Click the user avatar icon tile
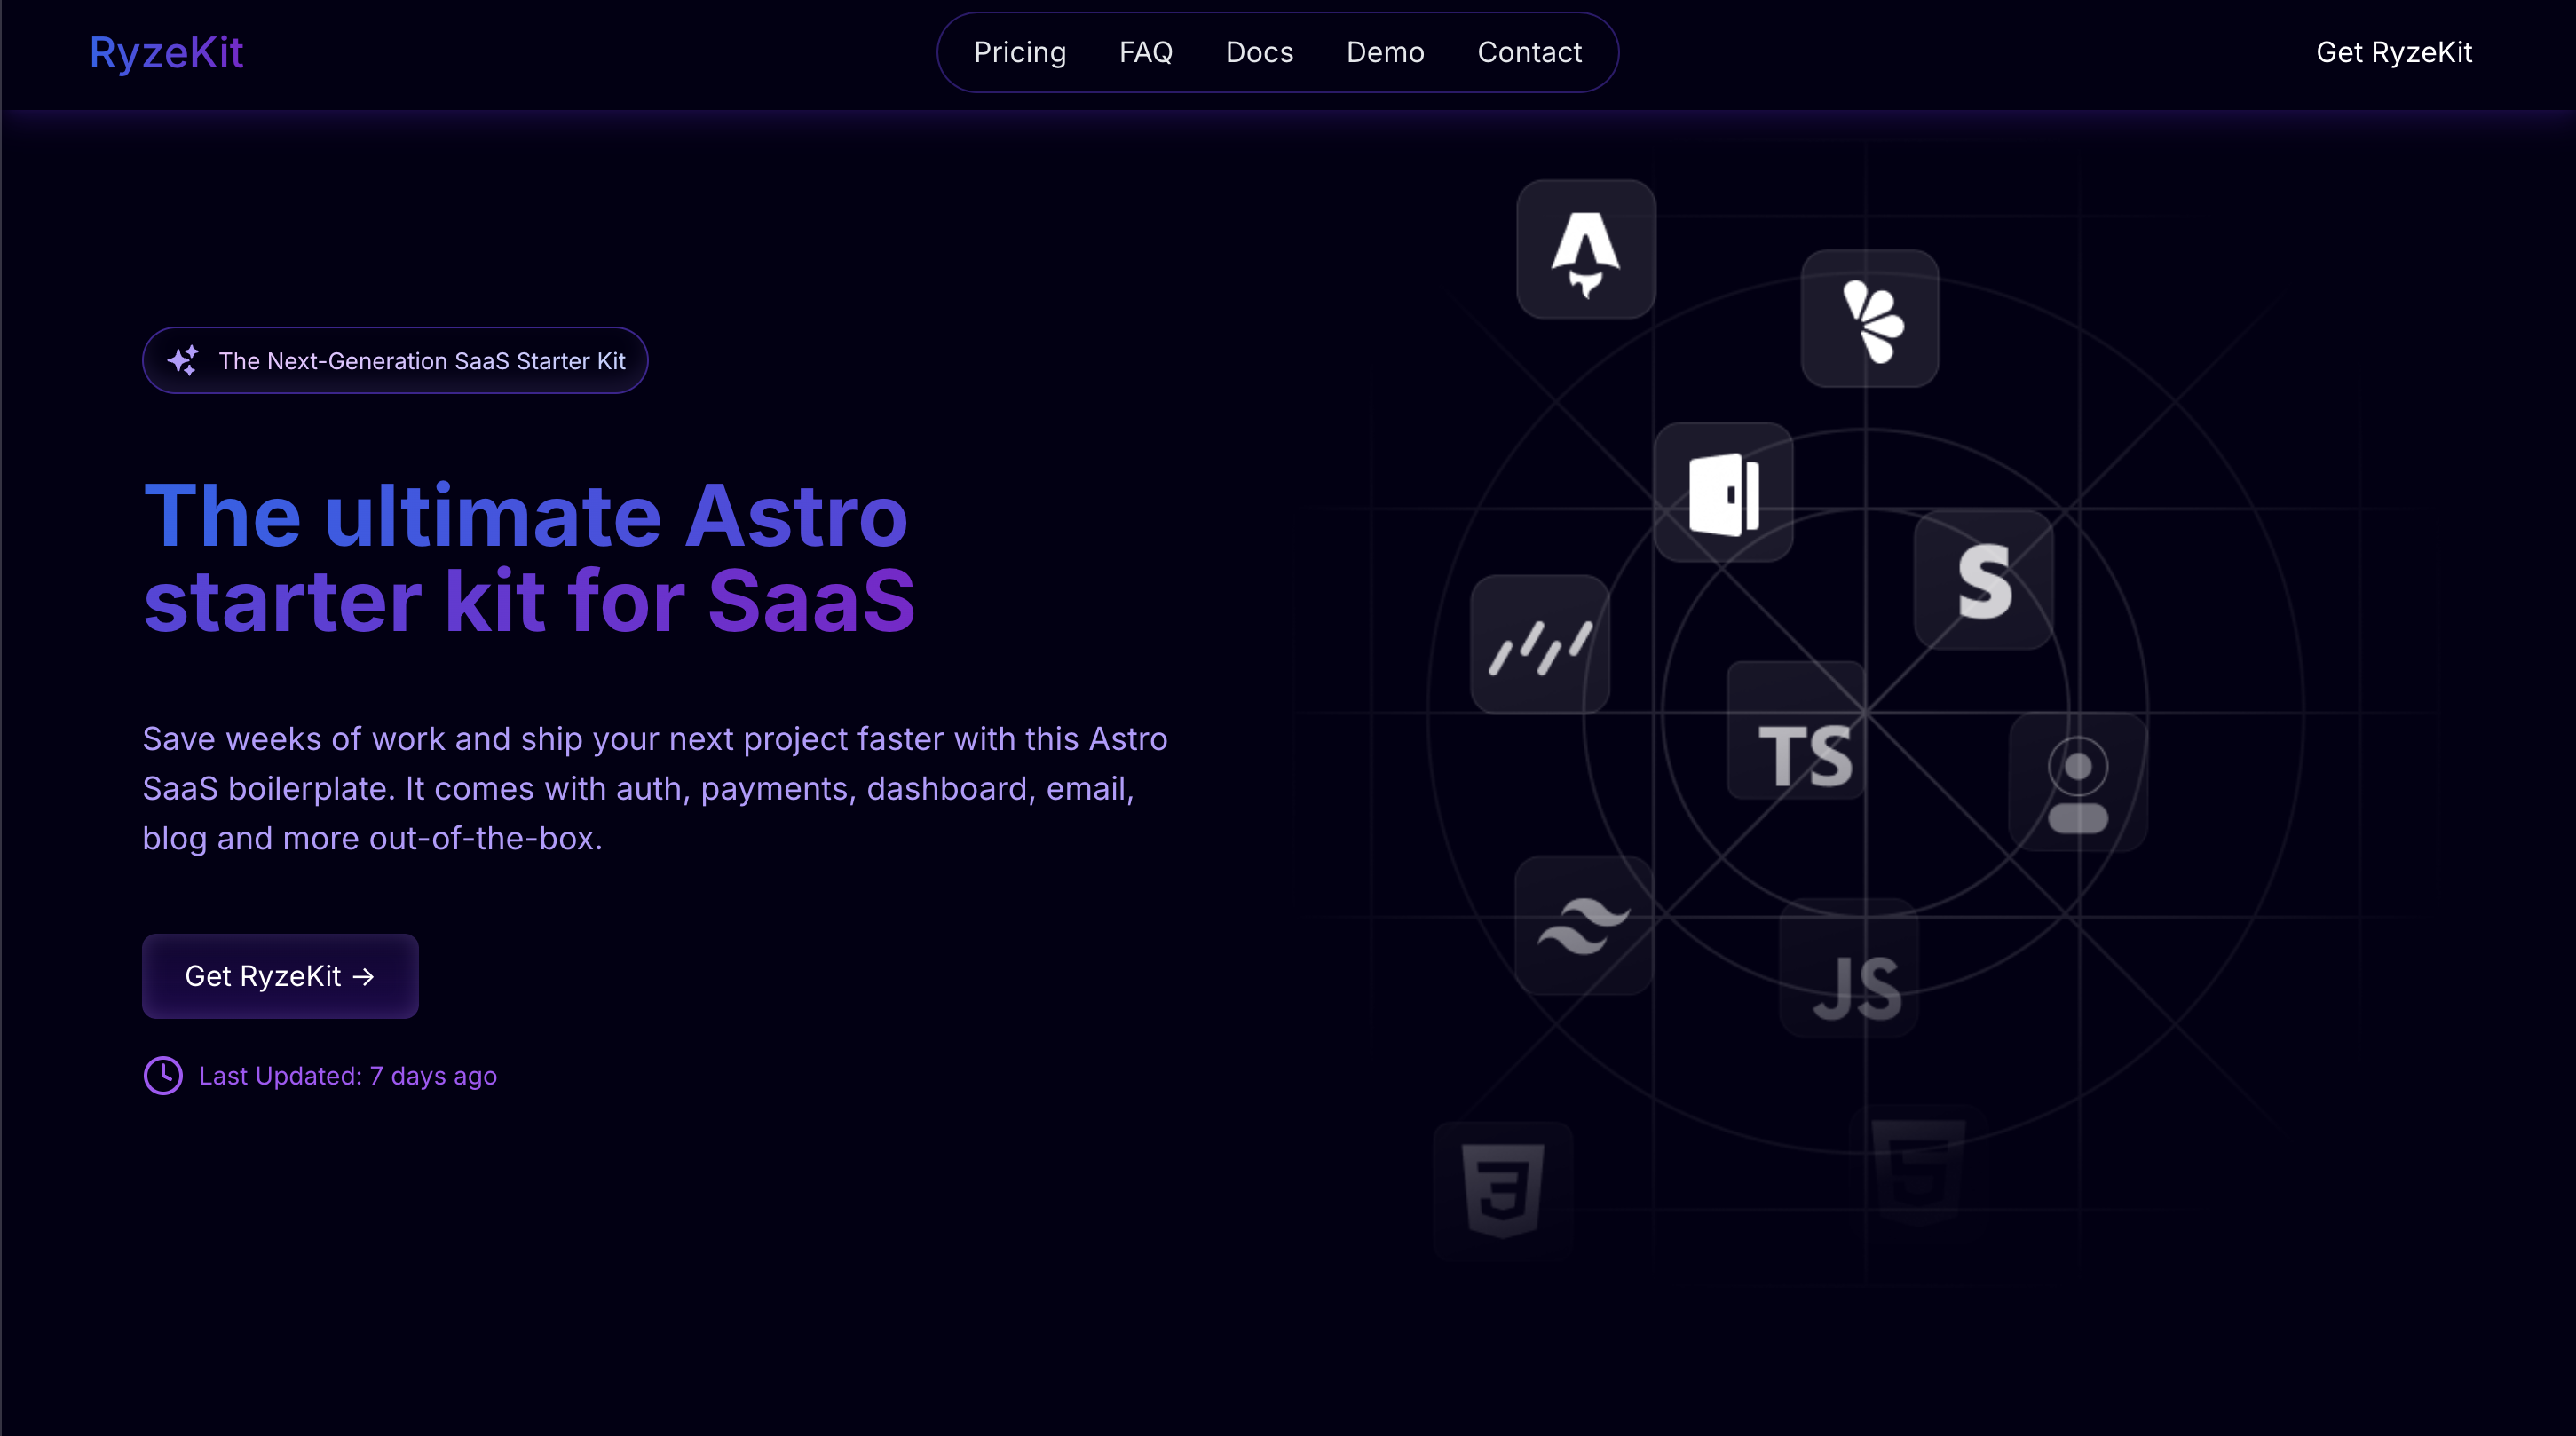2576x1436 pixels. 2078,782
